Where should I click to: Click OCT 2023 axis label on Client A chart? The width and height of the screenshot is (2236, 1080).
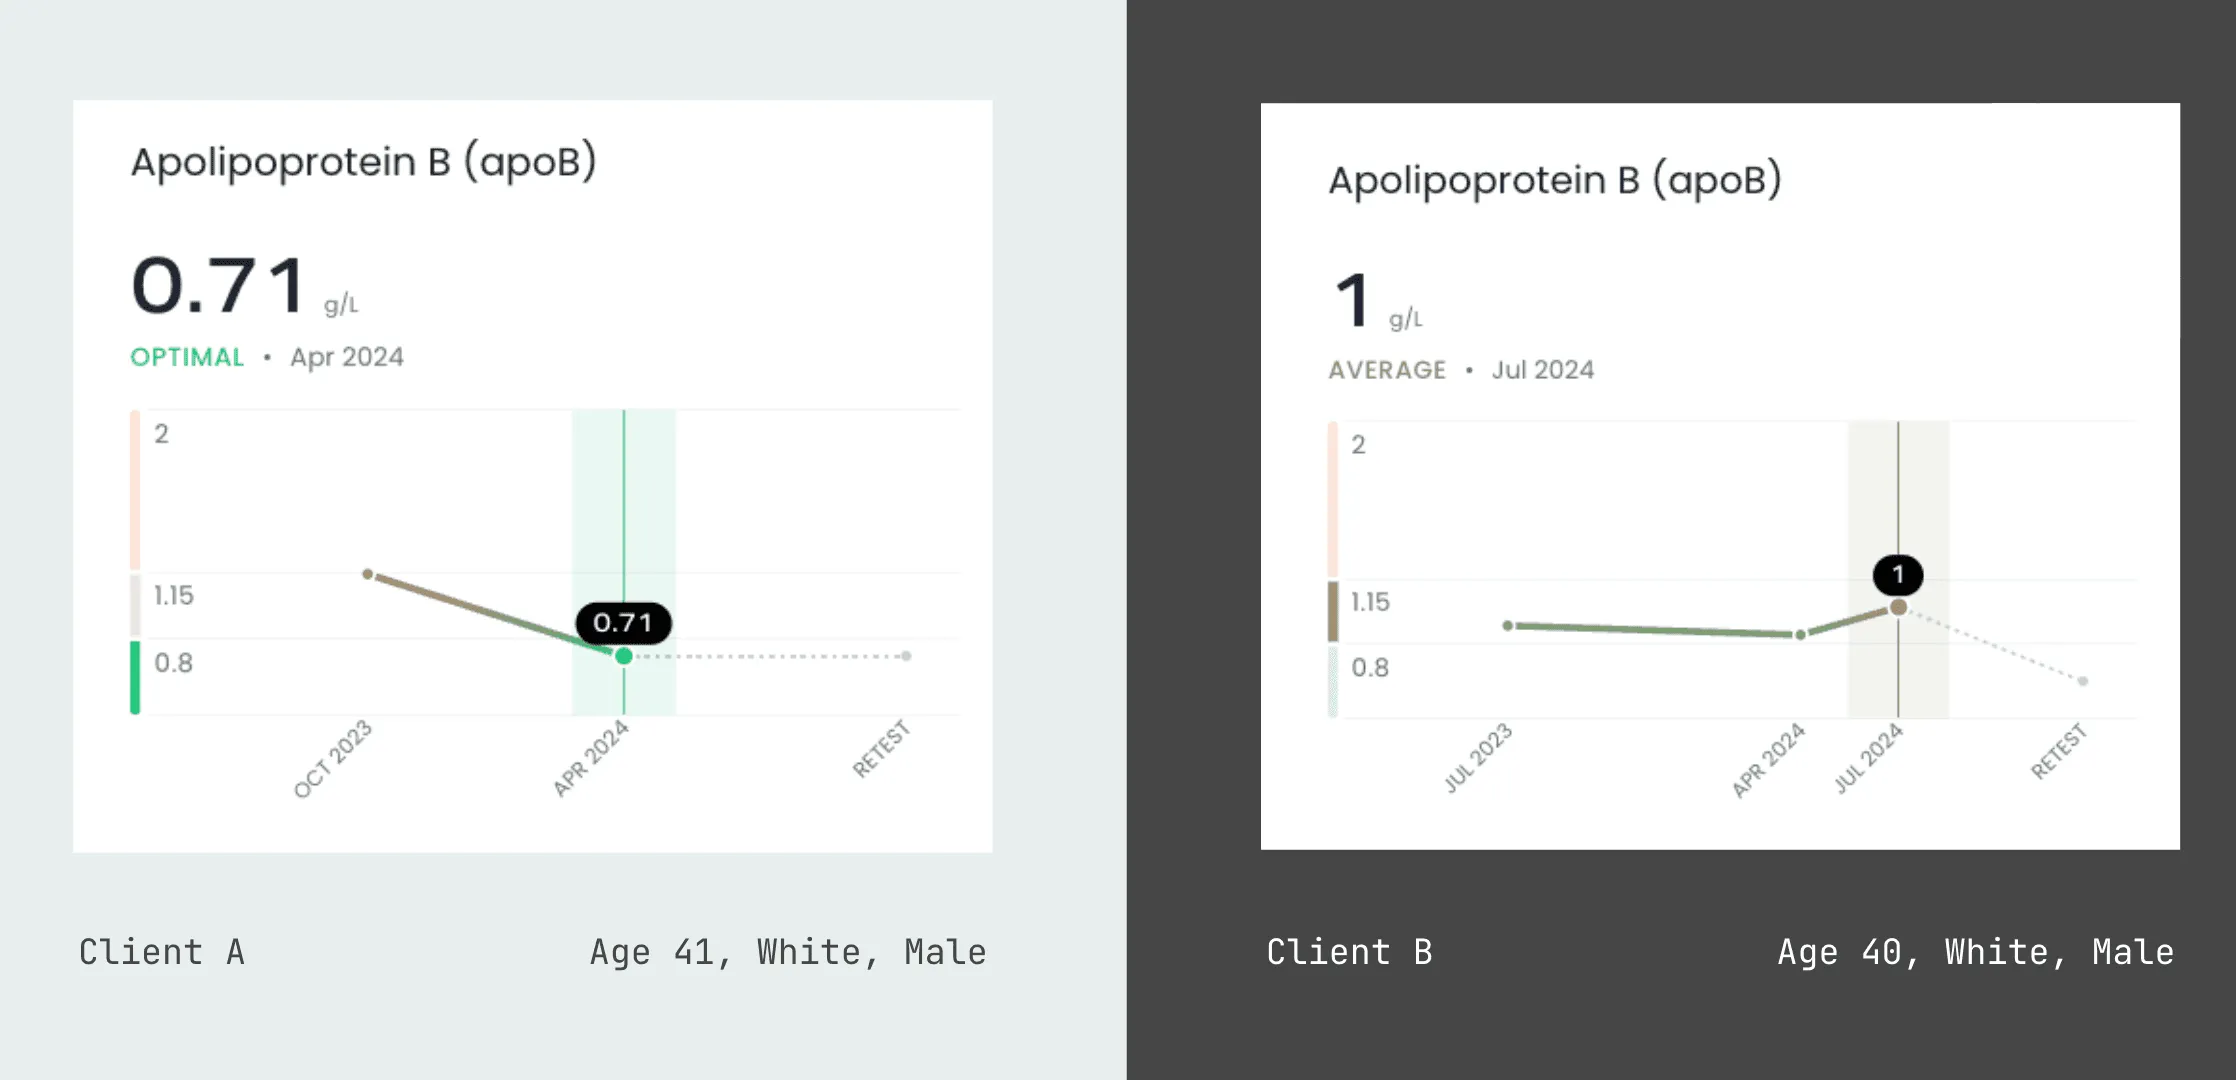pos(333,759)
